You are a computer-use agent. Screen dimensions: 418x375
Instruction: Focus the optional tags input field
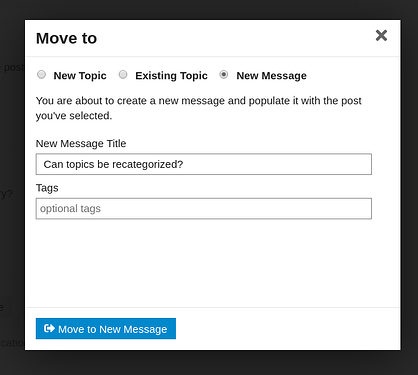click(204, 209)
